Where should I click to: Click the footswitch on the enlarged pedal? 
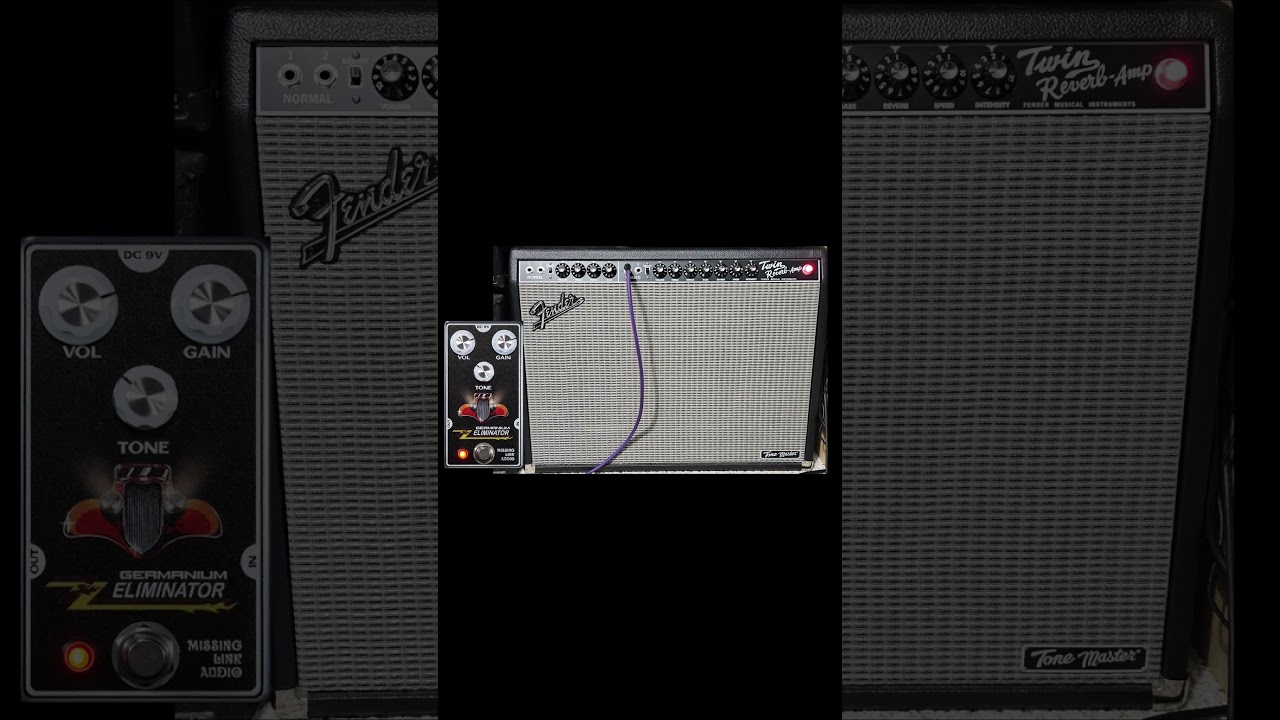pyautogui.click(x=145, y=654)
